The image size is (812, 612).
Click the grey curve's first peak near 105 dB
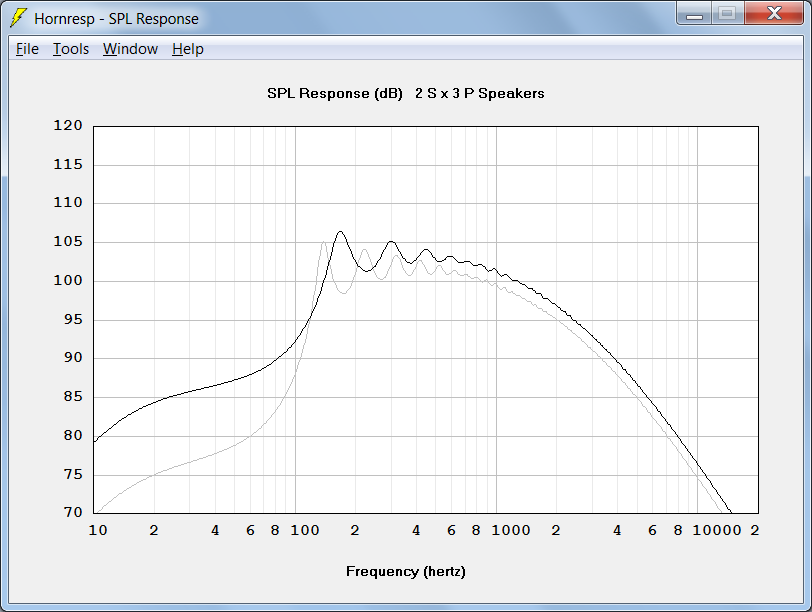(x=324, y=242)
